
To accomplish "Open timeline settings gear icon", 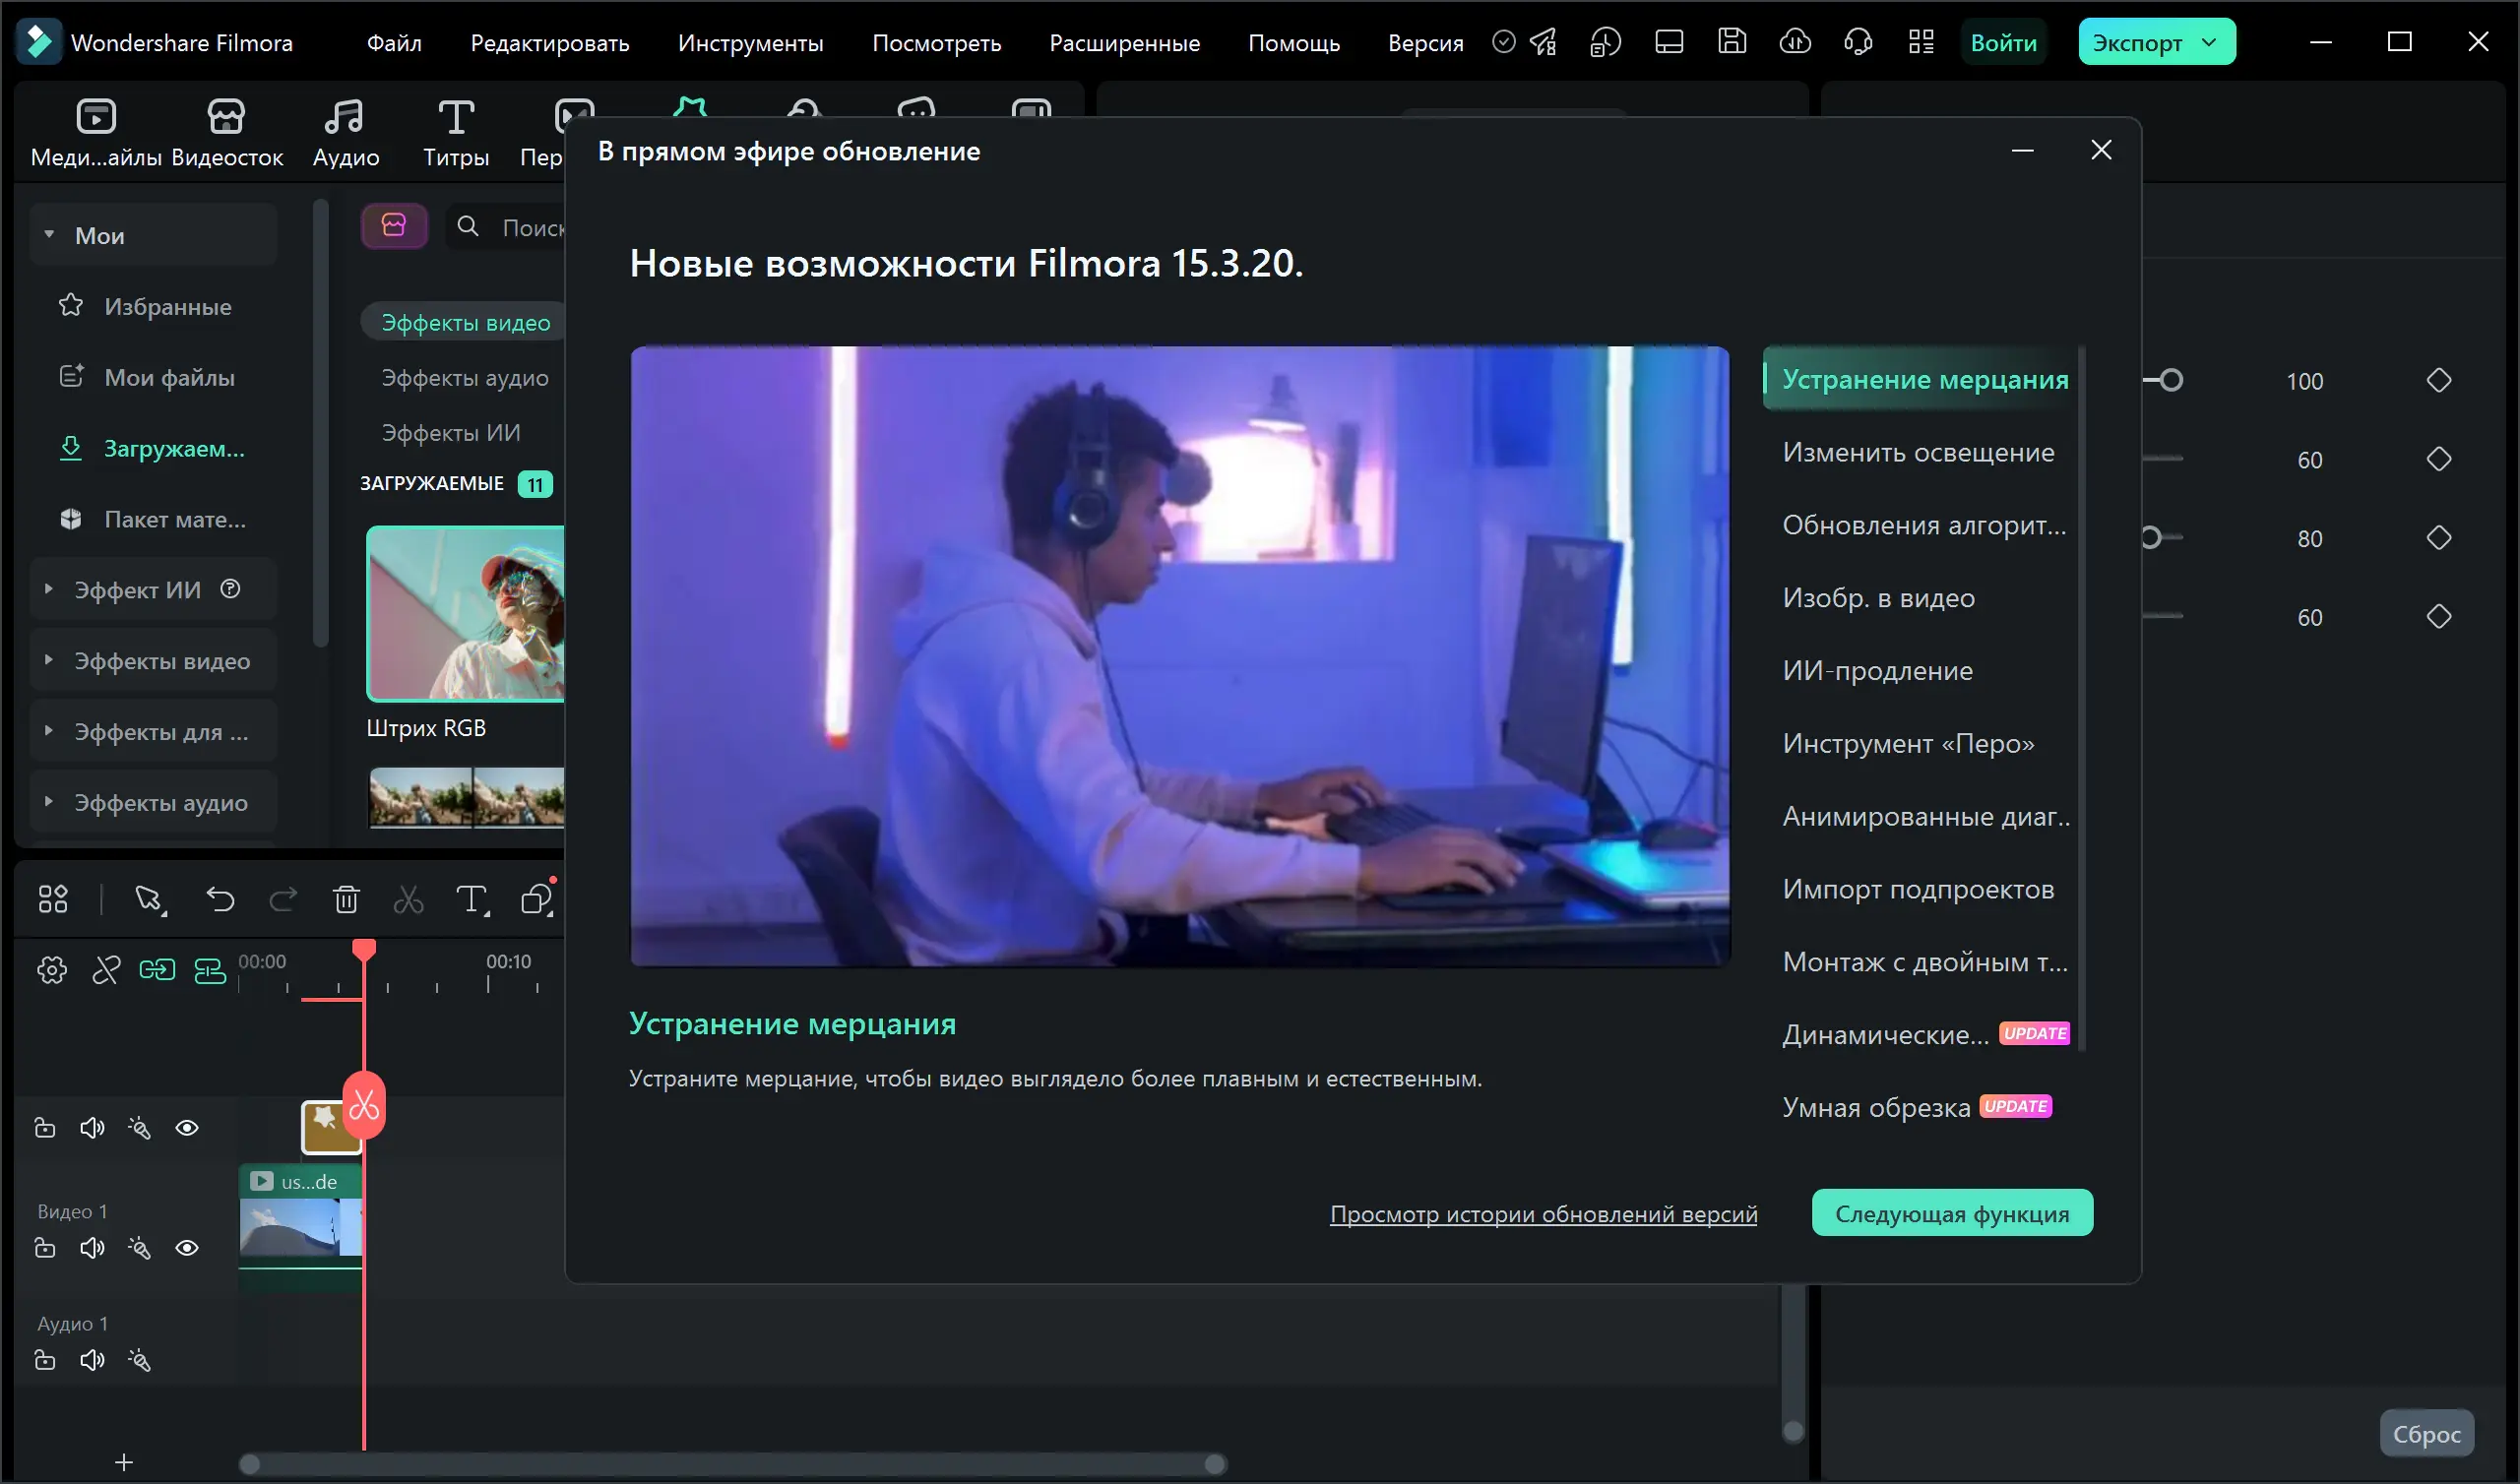I will (x=52, y=970).
